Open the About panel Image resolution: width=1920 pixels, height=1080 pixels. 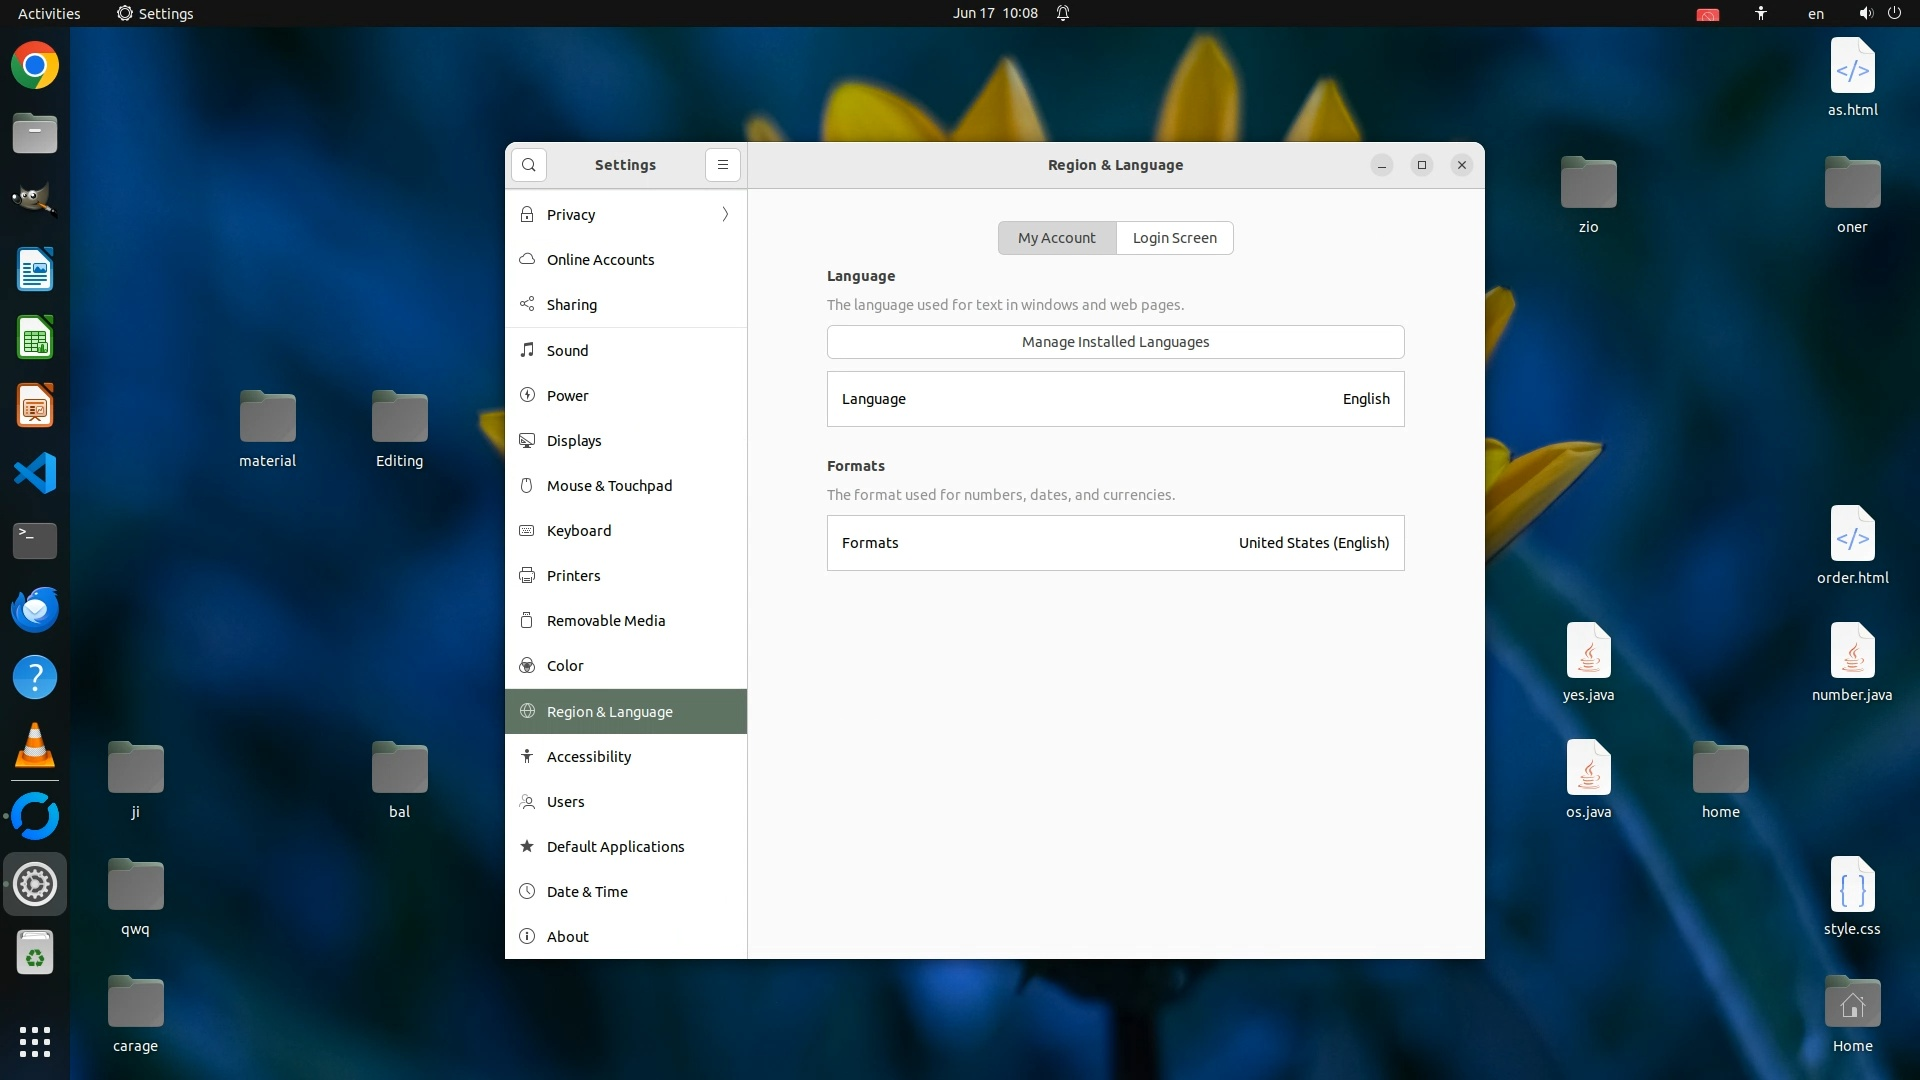[567, 937]
